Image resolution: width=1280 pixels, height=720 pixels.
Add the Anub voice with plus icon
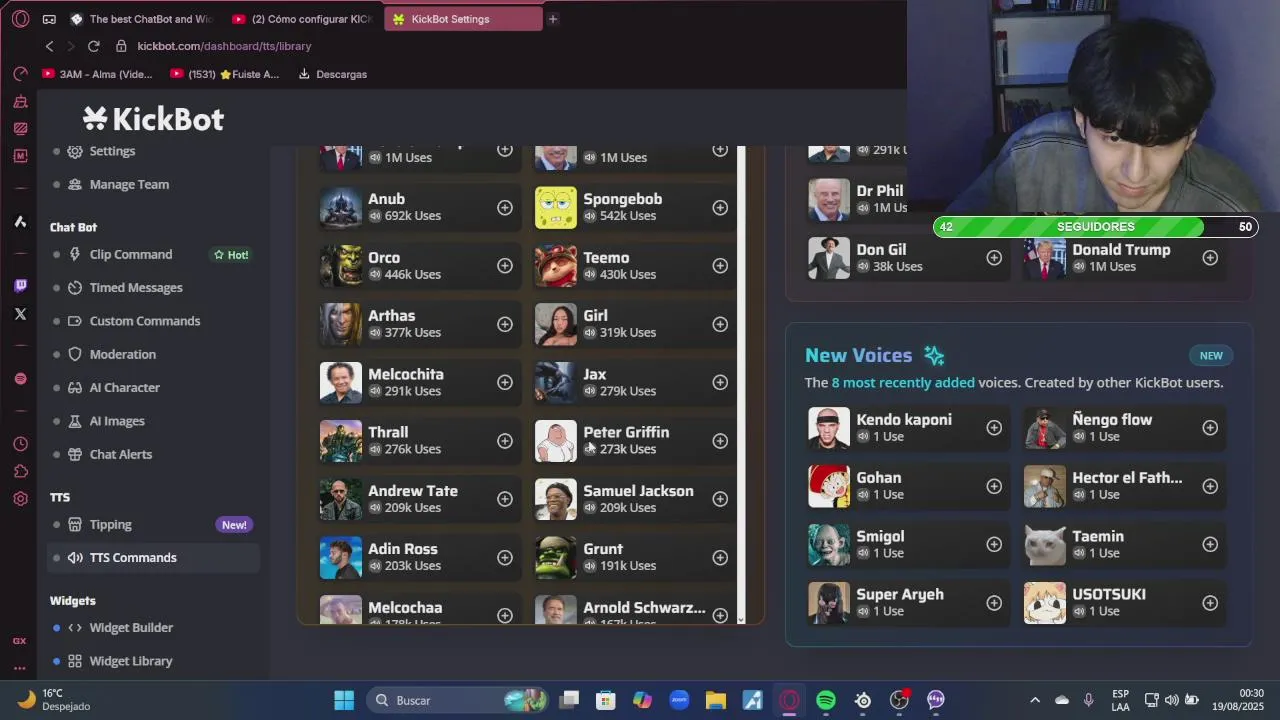pos(505,207)
